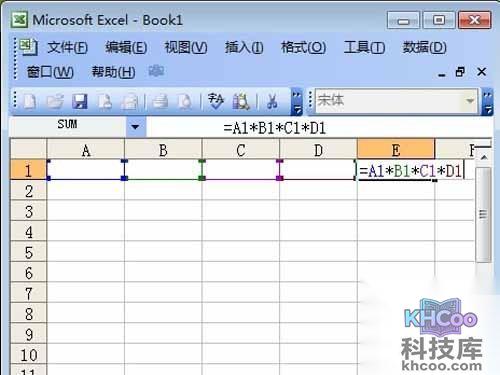
Task: Open the 文件(F) menu
Action: tap(68, 47)
